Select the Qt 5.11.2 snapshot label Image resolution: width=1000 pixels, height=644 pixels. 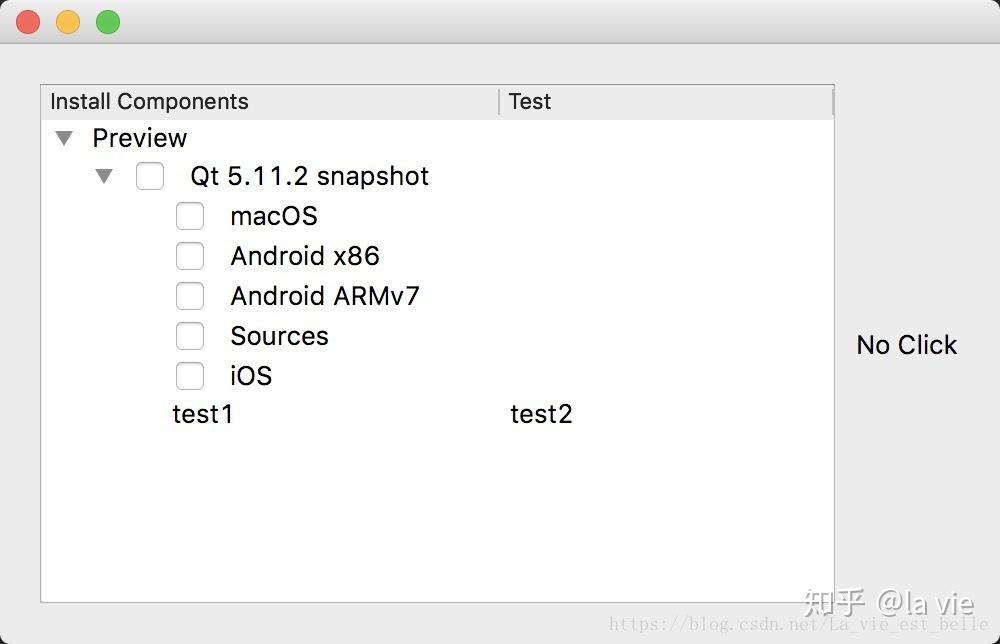pos(309,177)
